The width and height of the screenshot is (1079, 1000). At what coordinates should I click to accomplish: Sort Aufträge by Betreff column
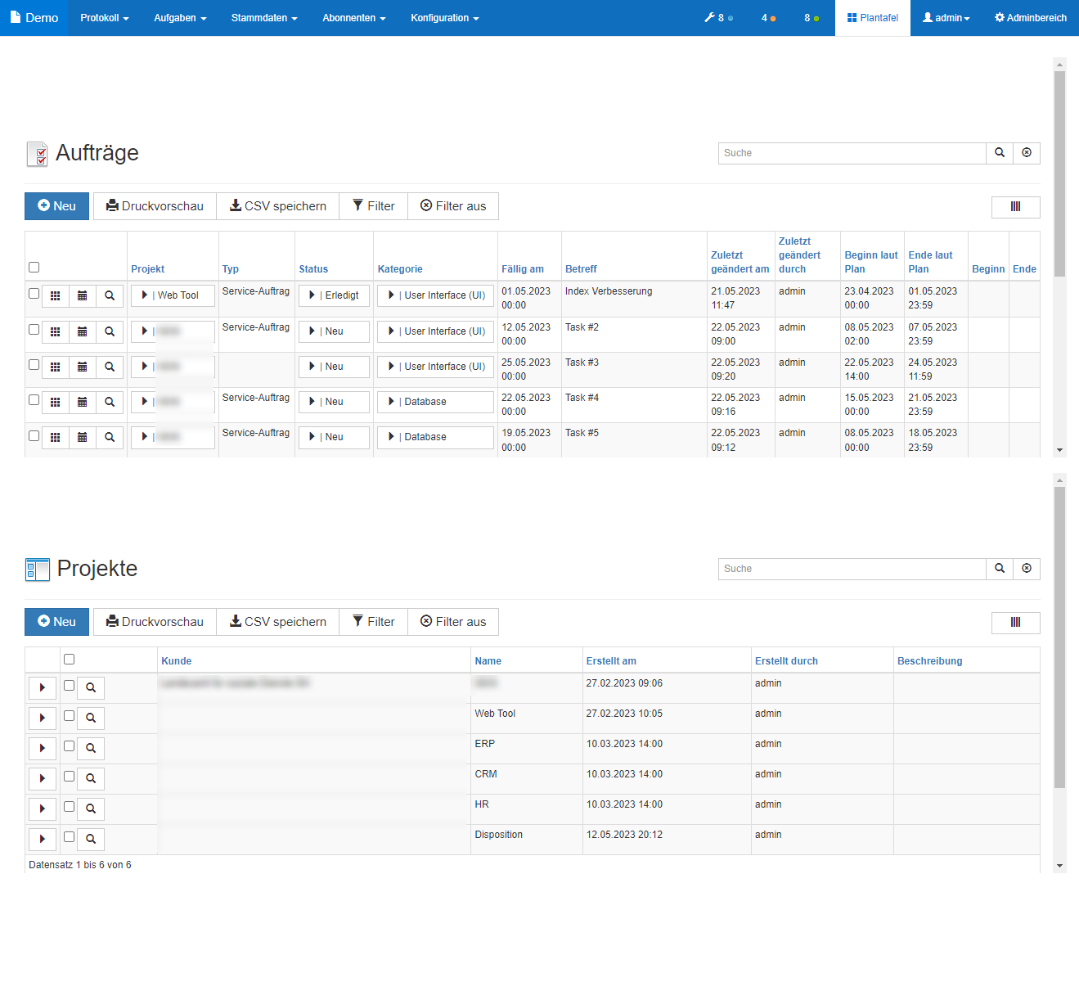(581, 269)
